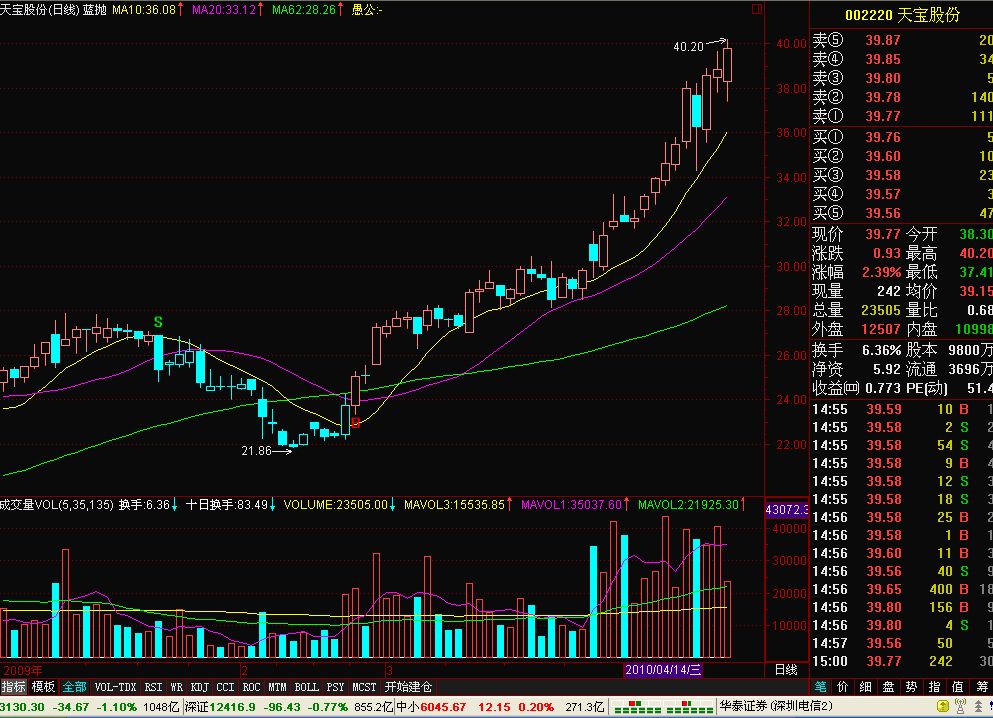
Task: Click the 卖① ask row at 39.77
Action: click(x=902, y=116)
